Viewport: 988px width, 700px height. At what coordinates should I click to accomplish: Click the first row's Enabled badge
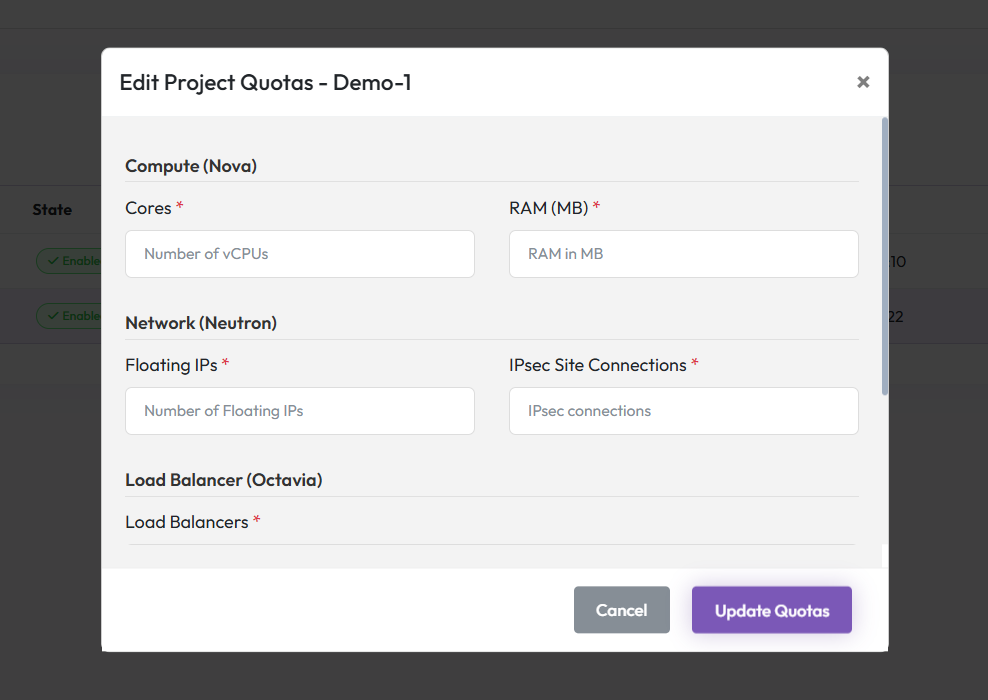coord(70,261)
